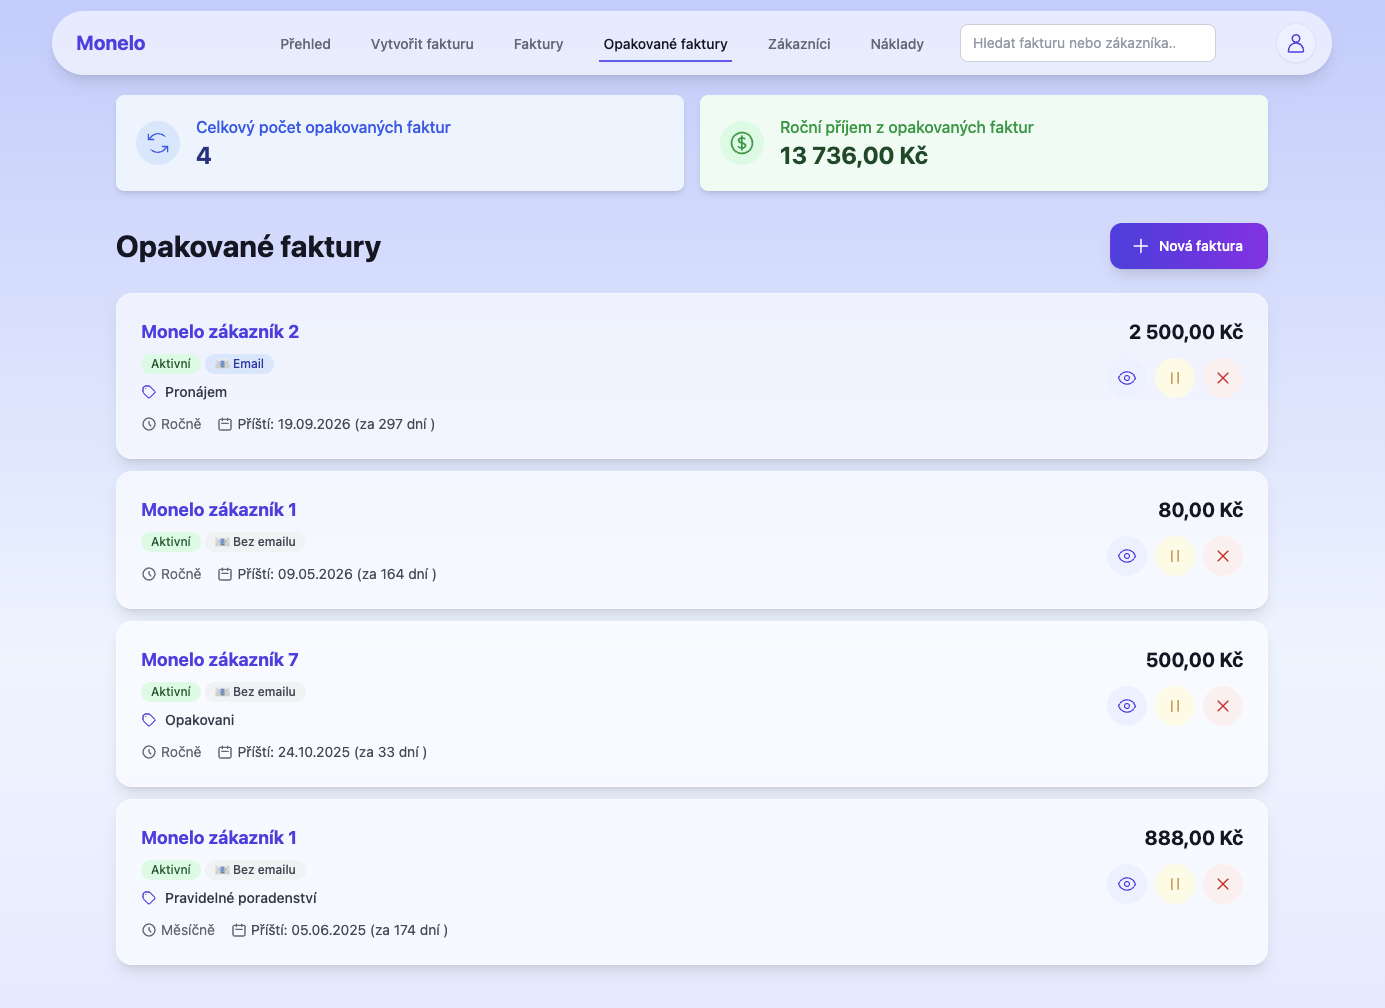Click the Nová faktura button
This screenshot has width=1385, height=1008.
click(1188, 246)
